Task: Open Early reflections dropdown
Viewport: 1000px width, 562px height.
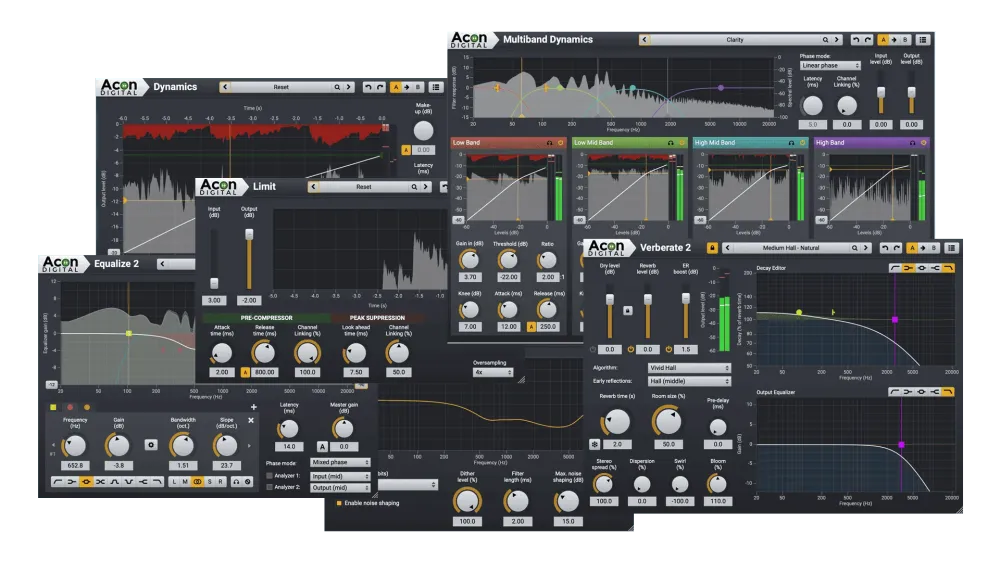Action: coord(689,381)
